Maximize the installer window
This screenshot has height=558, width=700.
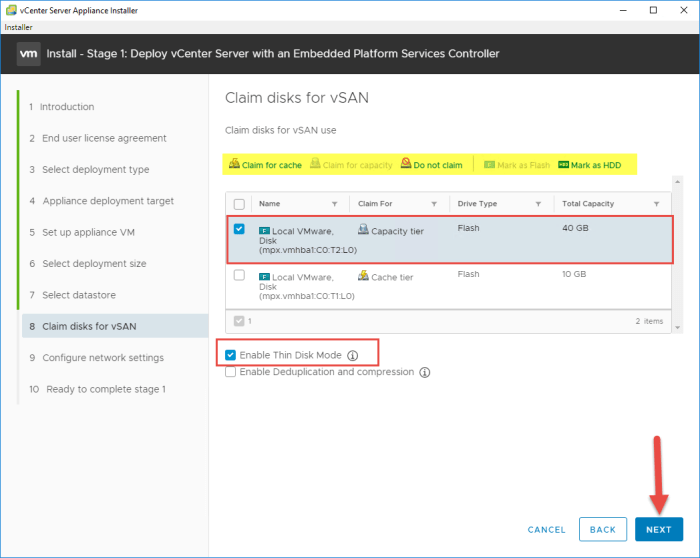(653, 10)
